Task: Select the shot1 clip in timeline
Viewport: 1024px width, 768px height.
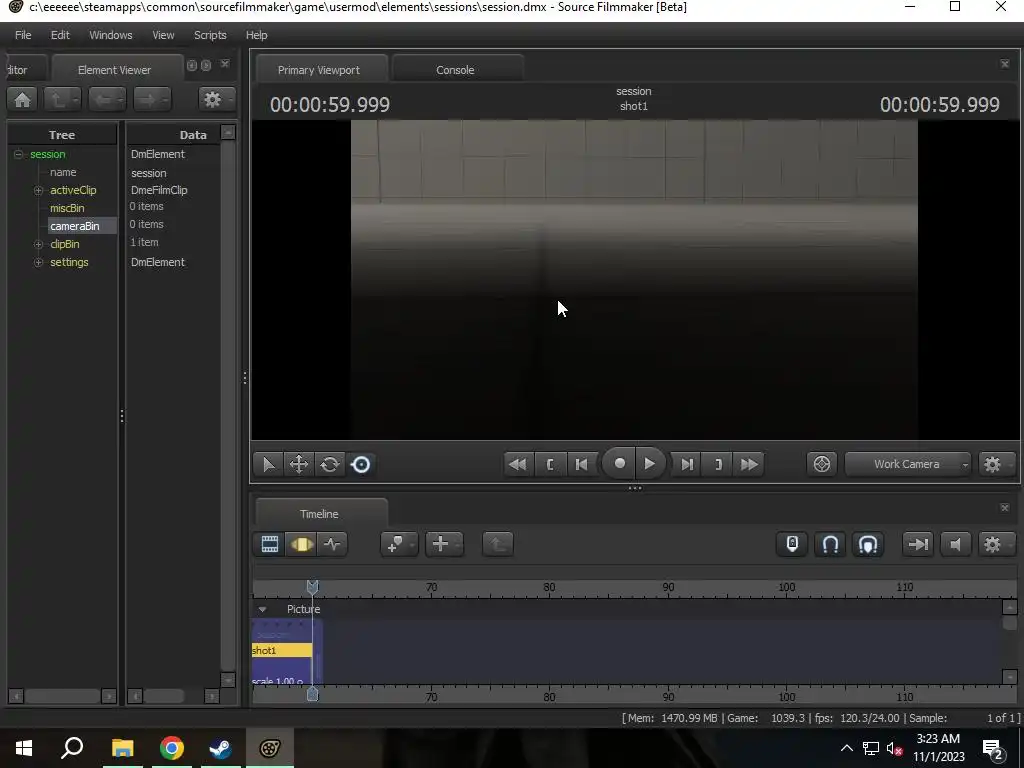Action: pos(282,650)
